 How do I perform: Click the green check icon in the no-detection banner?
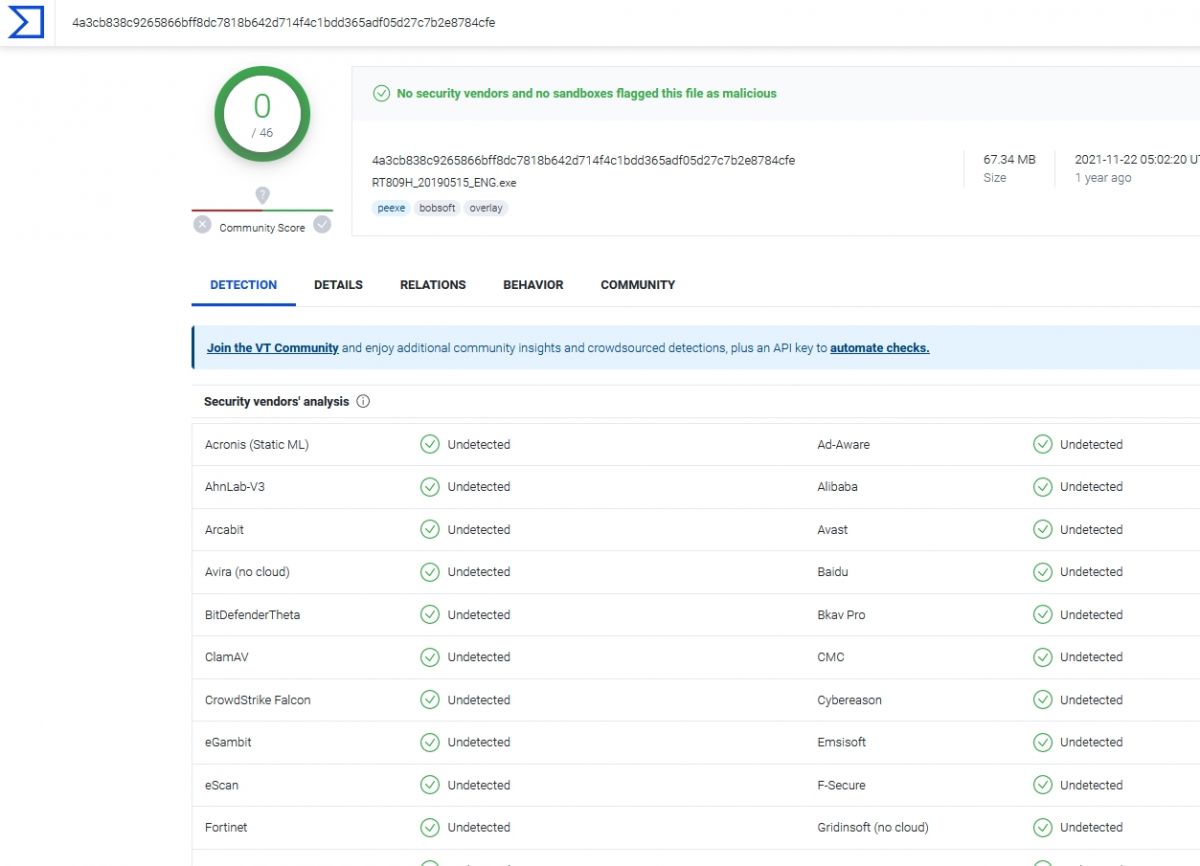381,93
